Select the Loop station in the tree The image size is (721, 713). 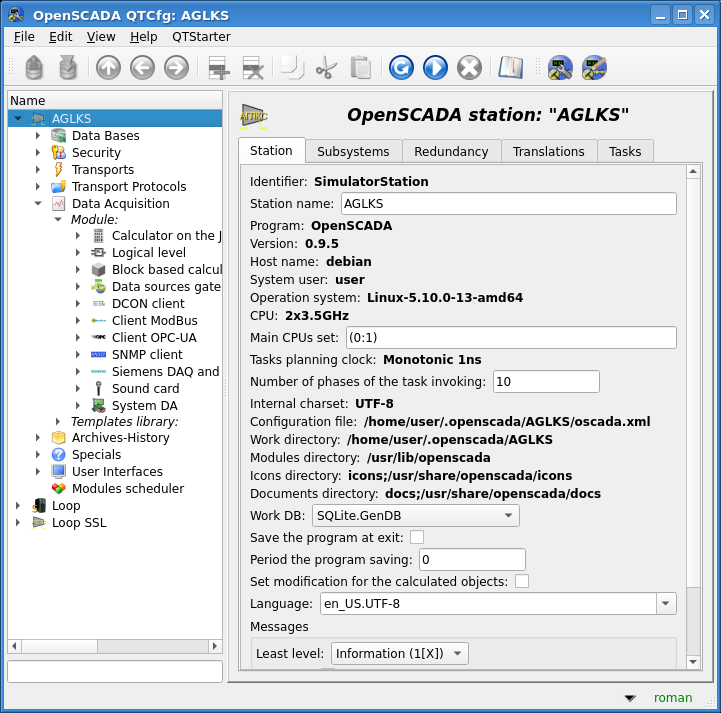pyautogui.click(x=66, y=505)
